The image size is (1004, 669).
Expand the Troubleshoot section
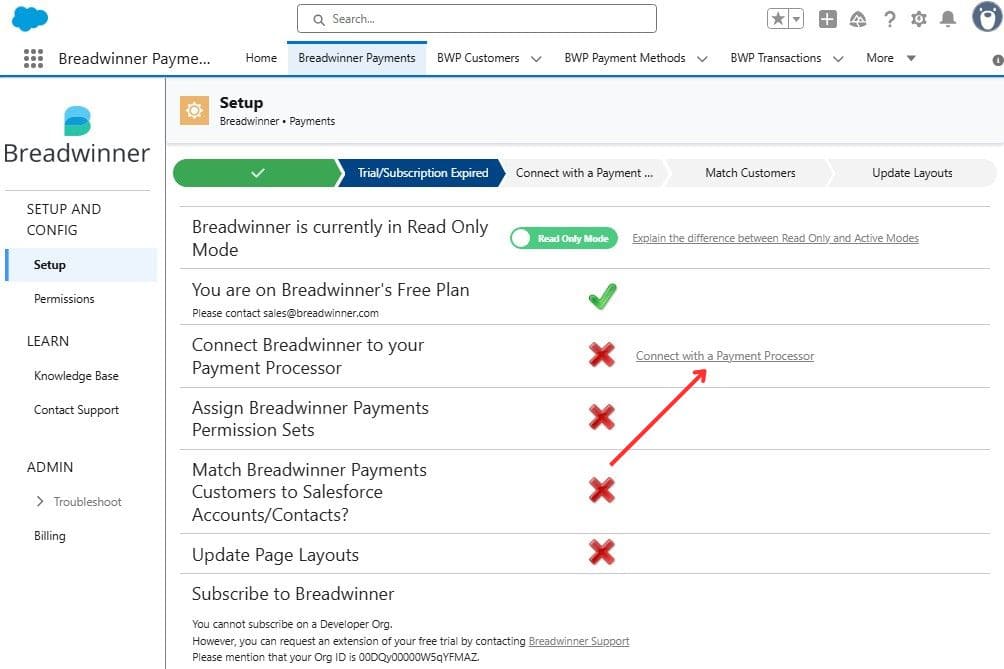pyautogui.click(x=40, y=502)
